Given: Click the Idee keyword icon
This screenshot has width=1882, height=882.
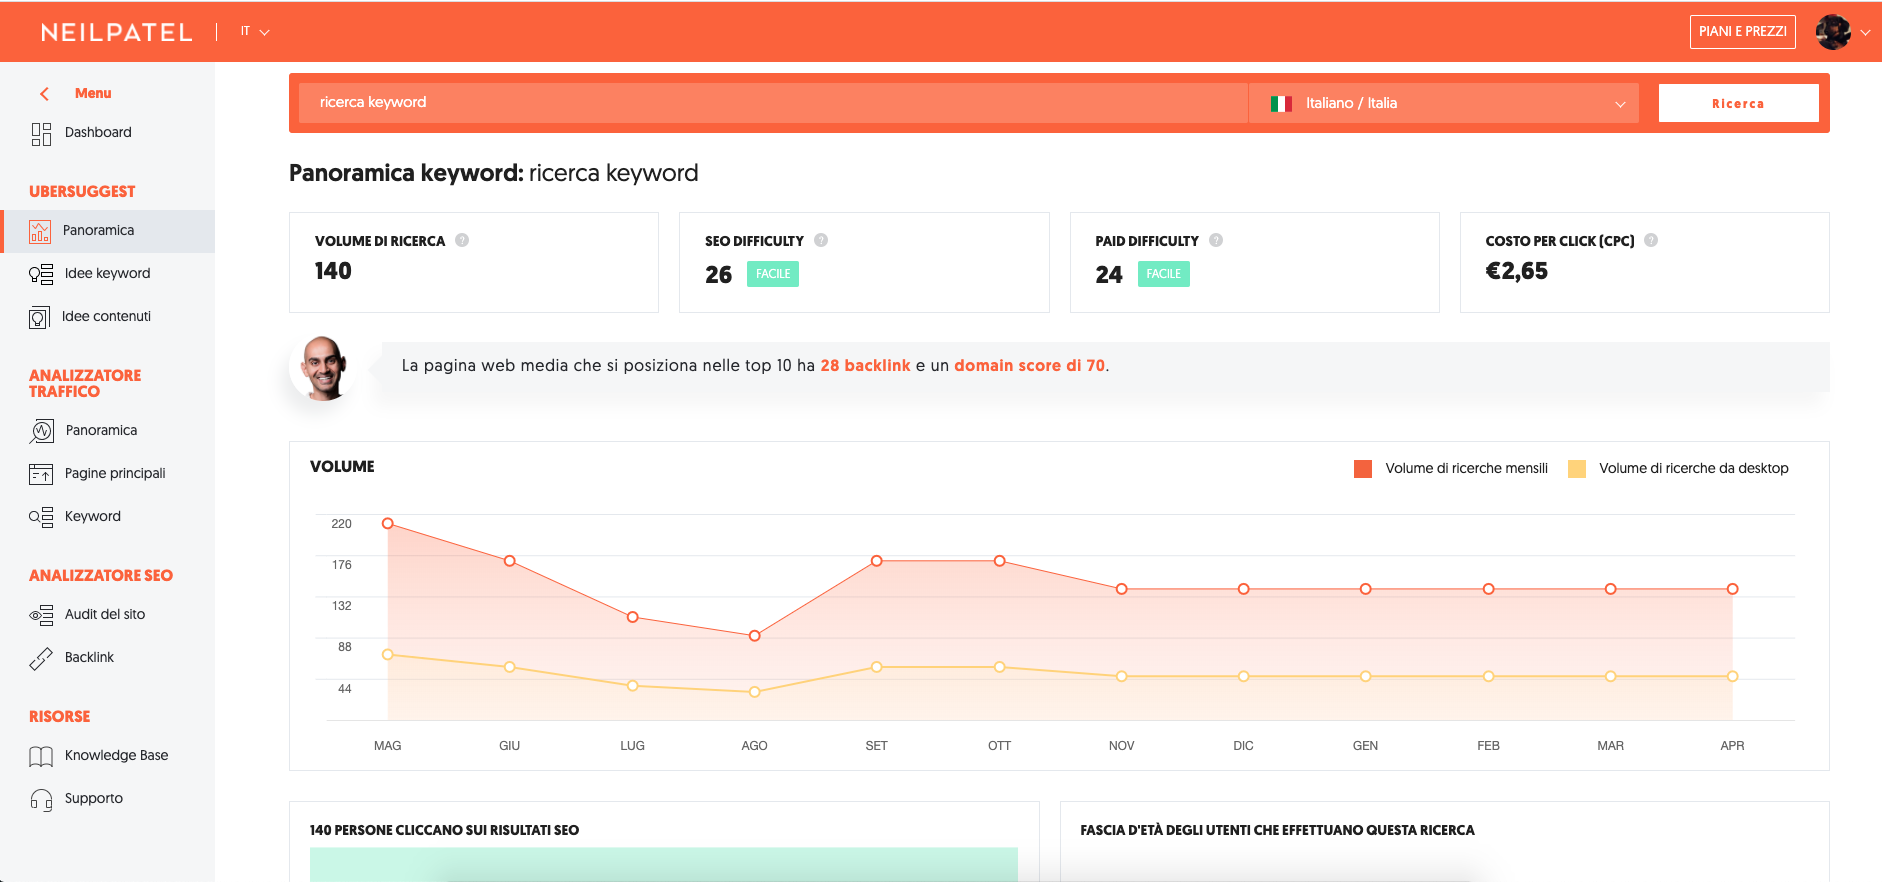Looking at the screenshot, I should click(41, 274).
